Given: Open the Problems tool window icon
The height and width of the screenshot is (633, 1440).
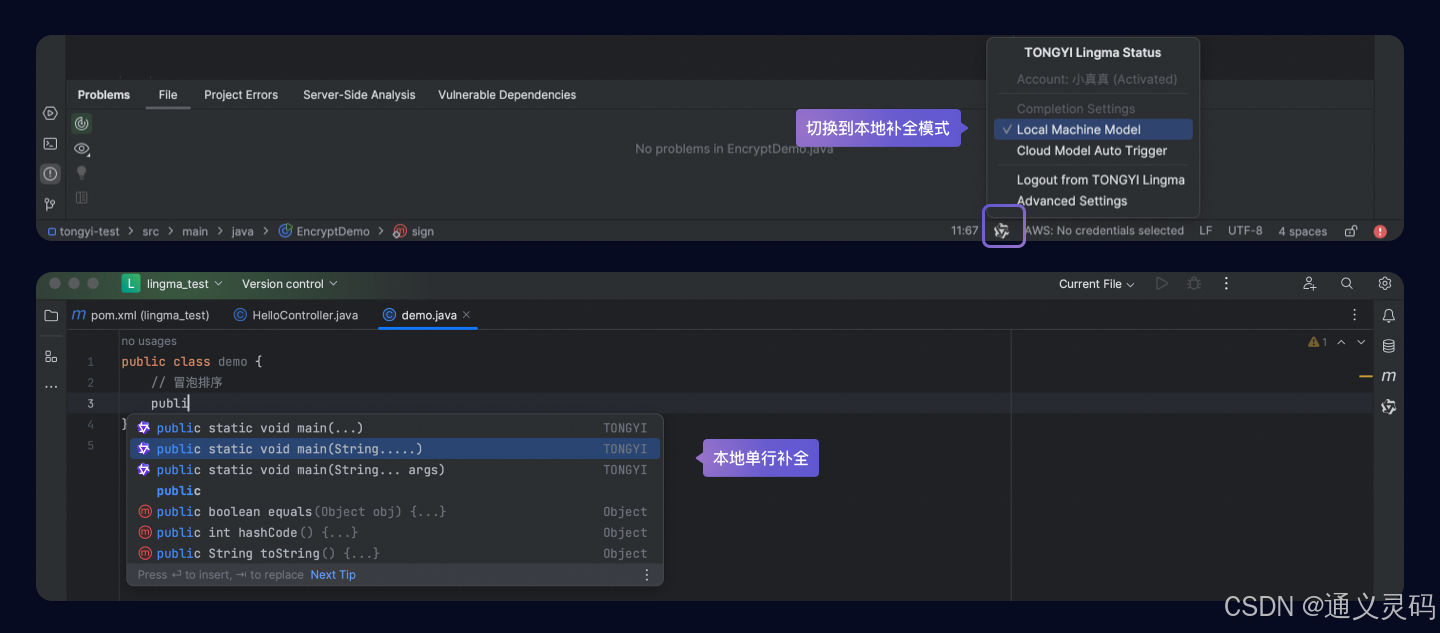Looking at the screenshot, I should click(x=50, y=174).
